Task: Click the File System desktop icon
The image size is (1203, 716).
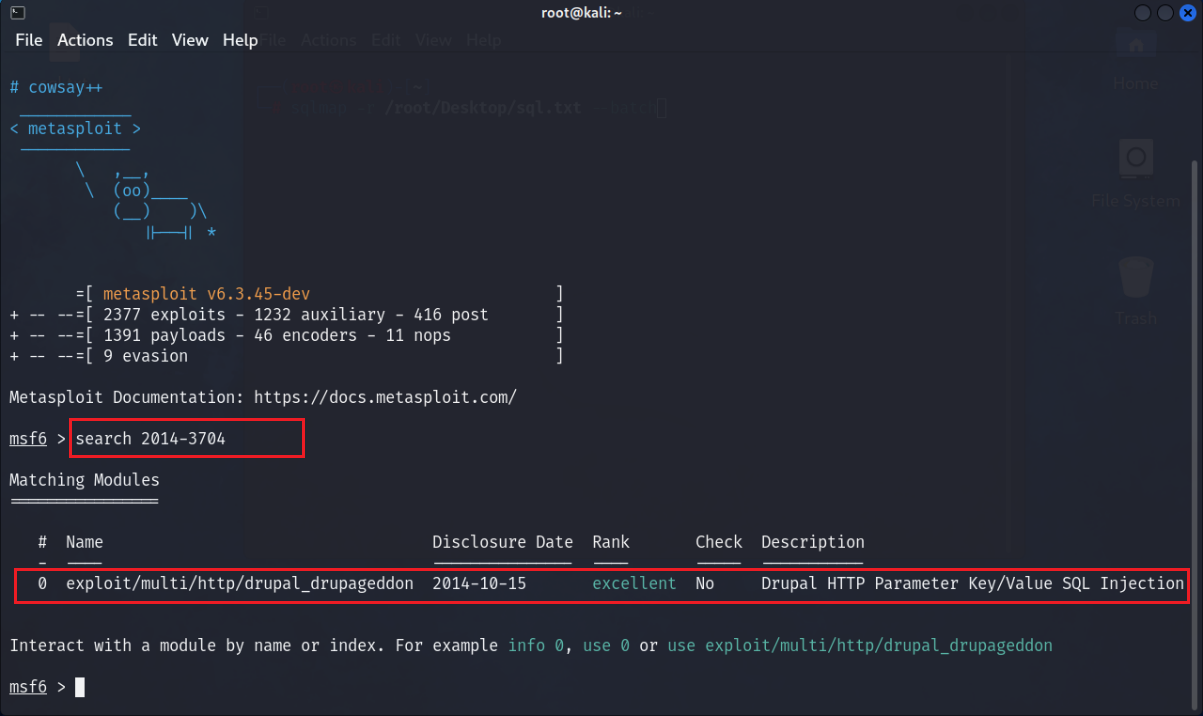Action: point(1135,175)
